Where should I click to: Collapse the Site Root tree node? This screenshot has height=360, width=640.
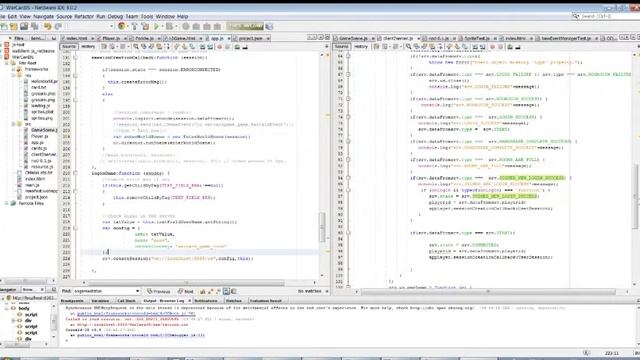tap(7, 63)
